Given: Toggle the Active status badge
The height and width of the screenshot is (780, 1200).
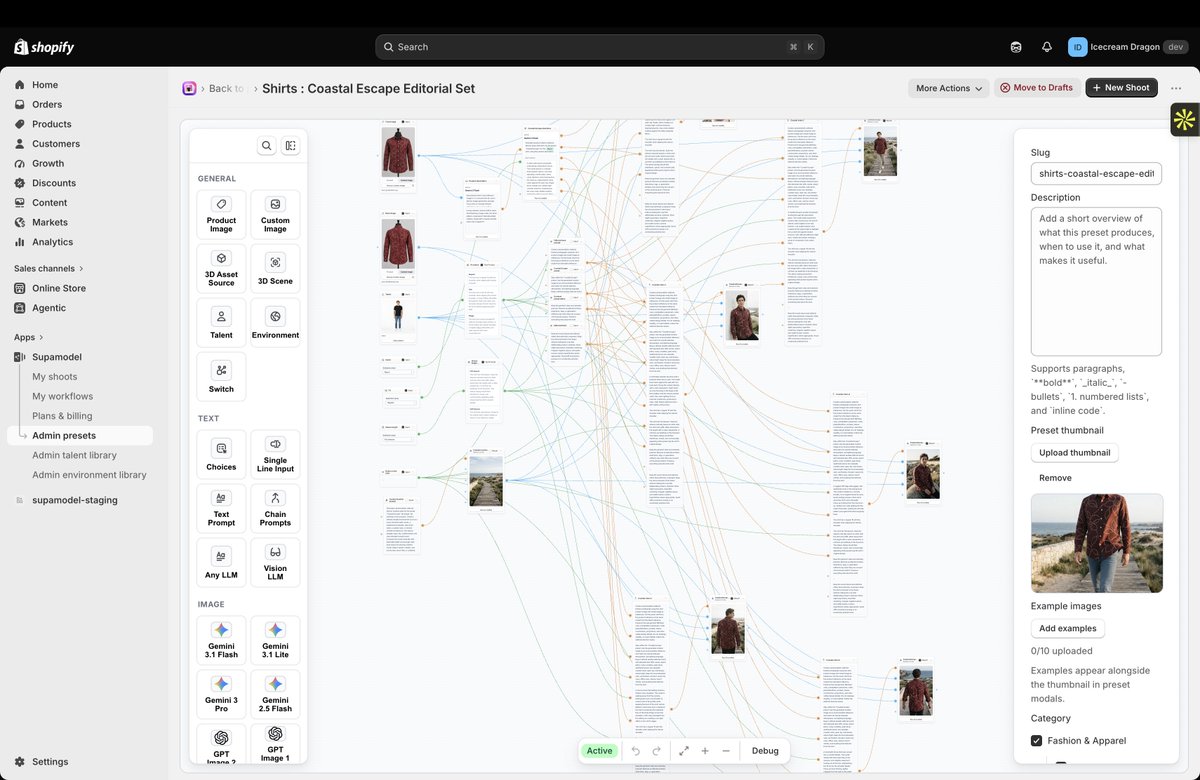Looking at the screenshot, I should 600,751.
